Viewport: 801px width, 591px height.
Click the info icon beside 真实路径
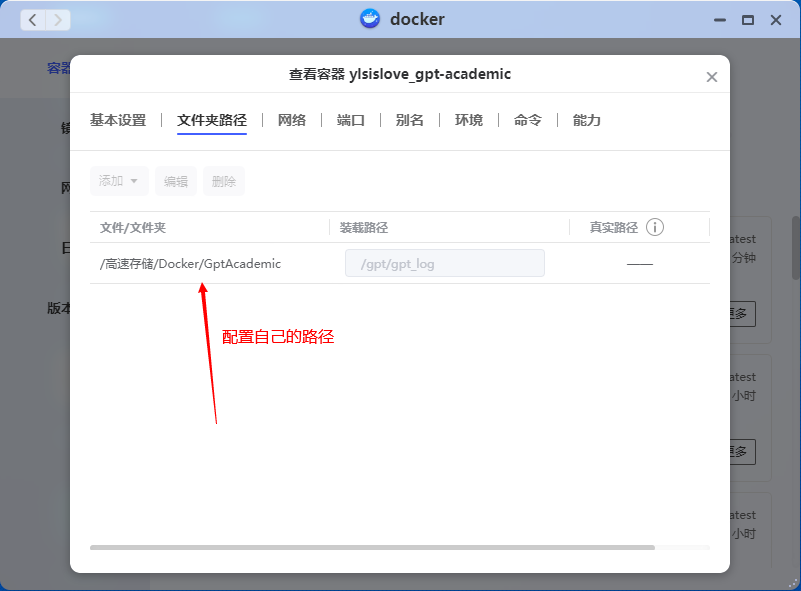coord(655,227)
